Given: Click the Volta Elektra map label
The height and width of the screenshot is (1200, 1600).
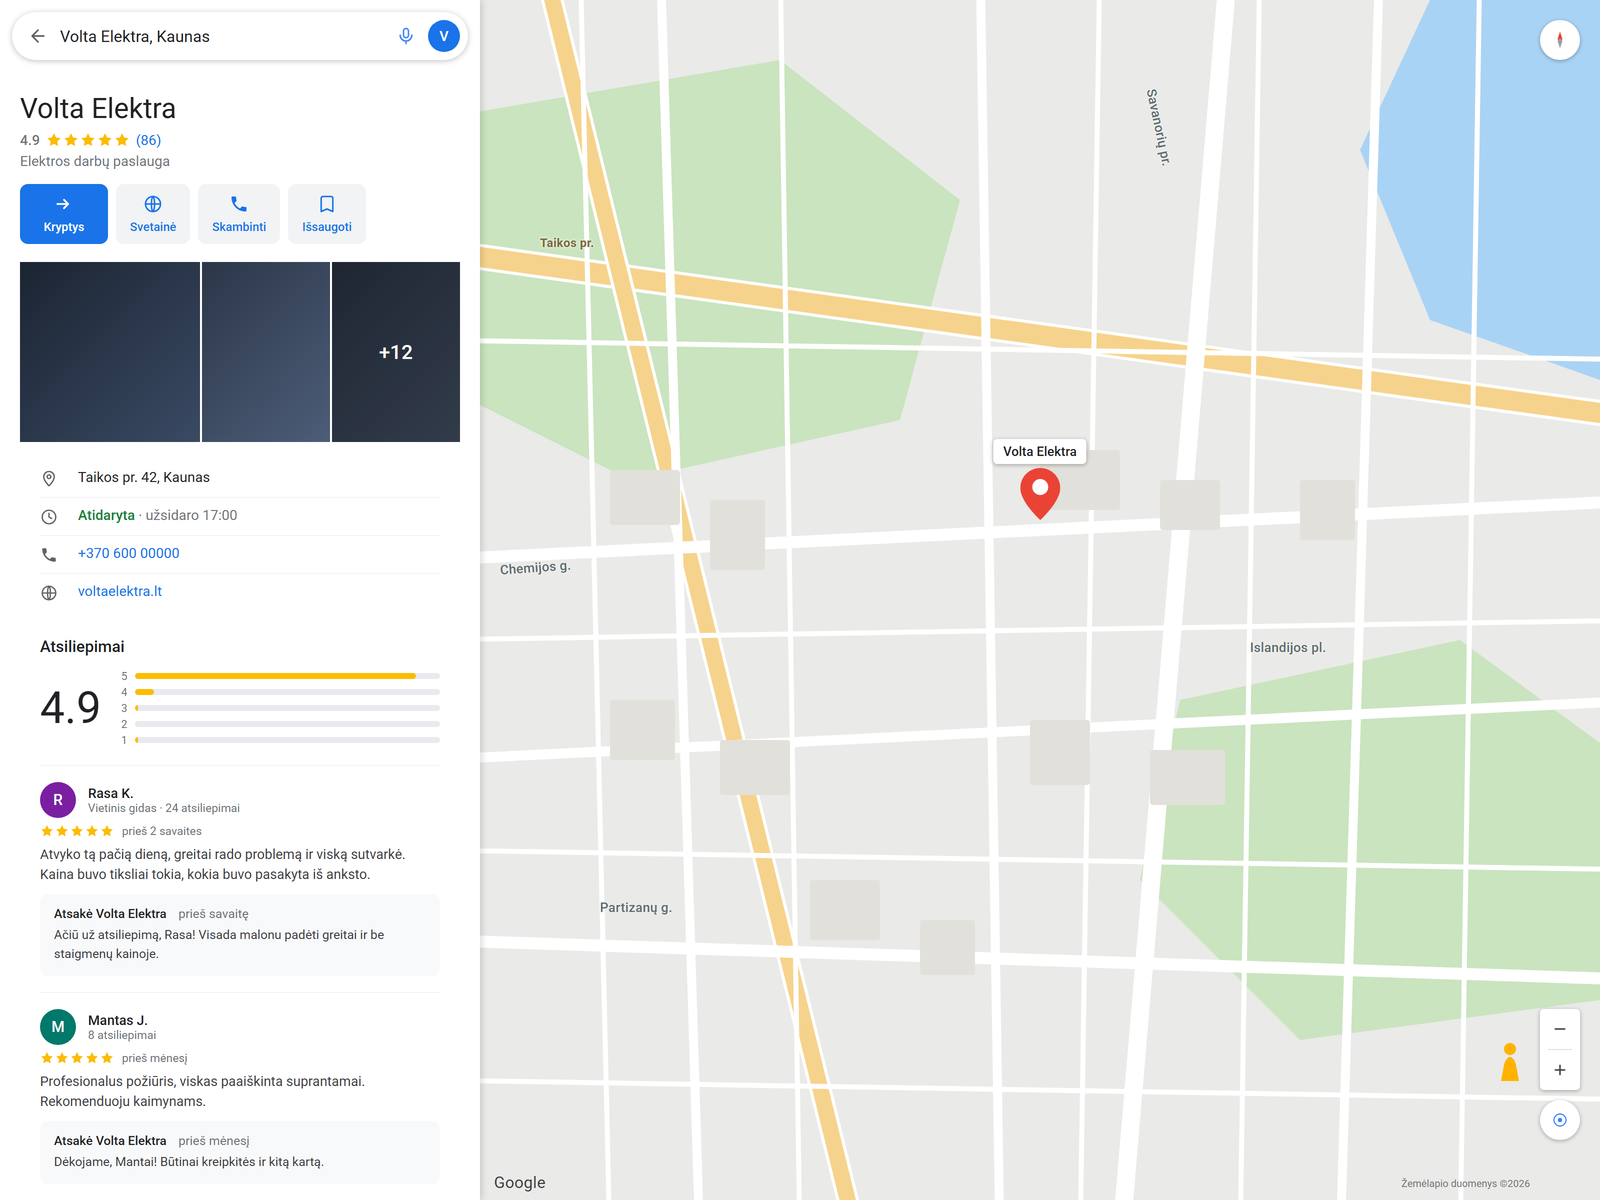Looking at the screenshot, I should point(1040,451).
